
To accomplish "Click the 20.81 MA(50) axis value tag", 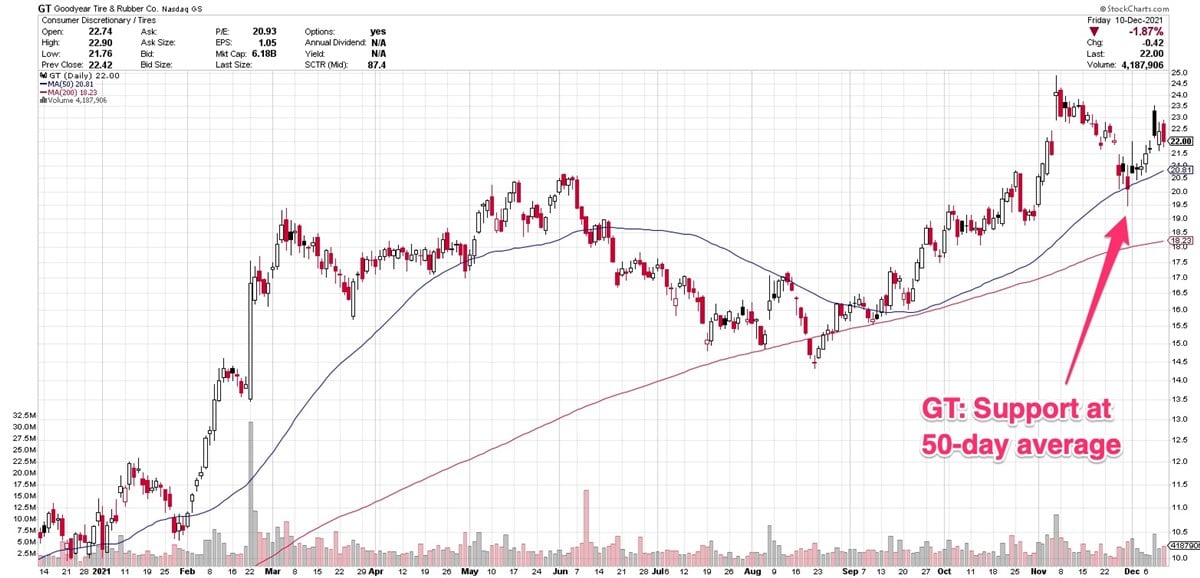I will coord(1178,171).
